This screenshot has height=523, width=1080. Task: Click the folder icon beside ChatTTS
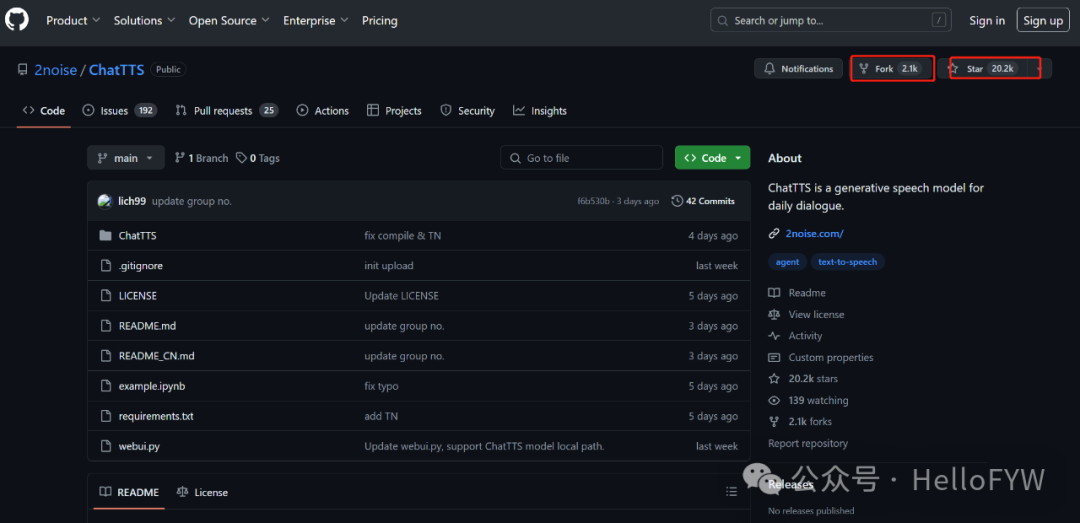pos(105,236)
